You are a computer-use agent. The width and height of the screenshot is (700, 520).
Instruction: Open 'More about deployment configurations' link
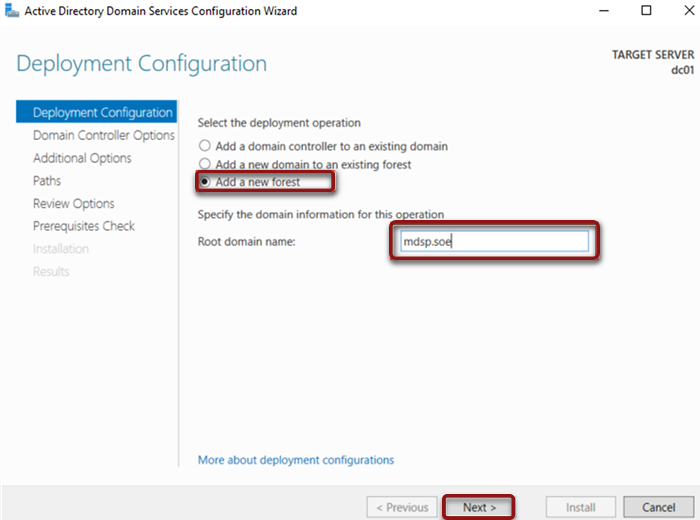(x=296, y=460)
